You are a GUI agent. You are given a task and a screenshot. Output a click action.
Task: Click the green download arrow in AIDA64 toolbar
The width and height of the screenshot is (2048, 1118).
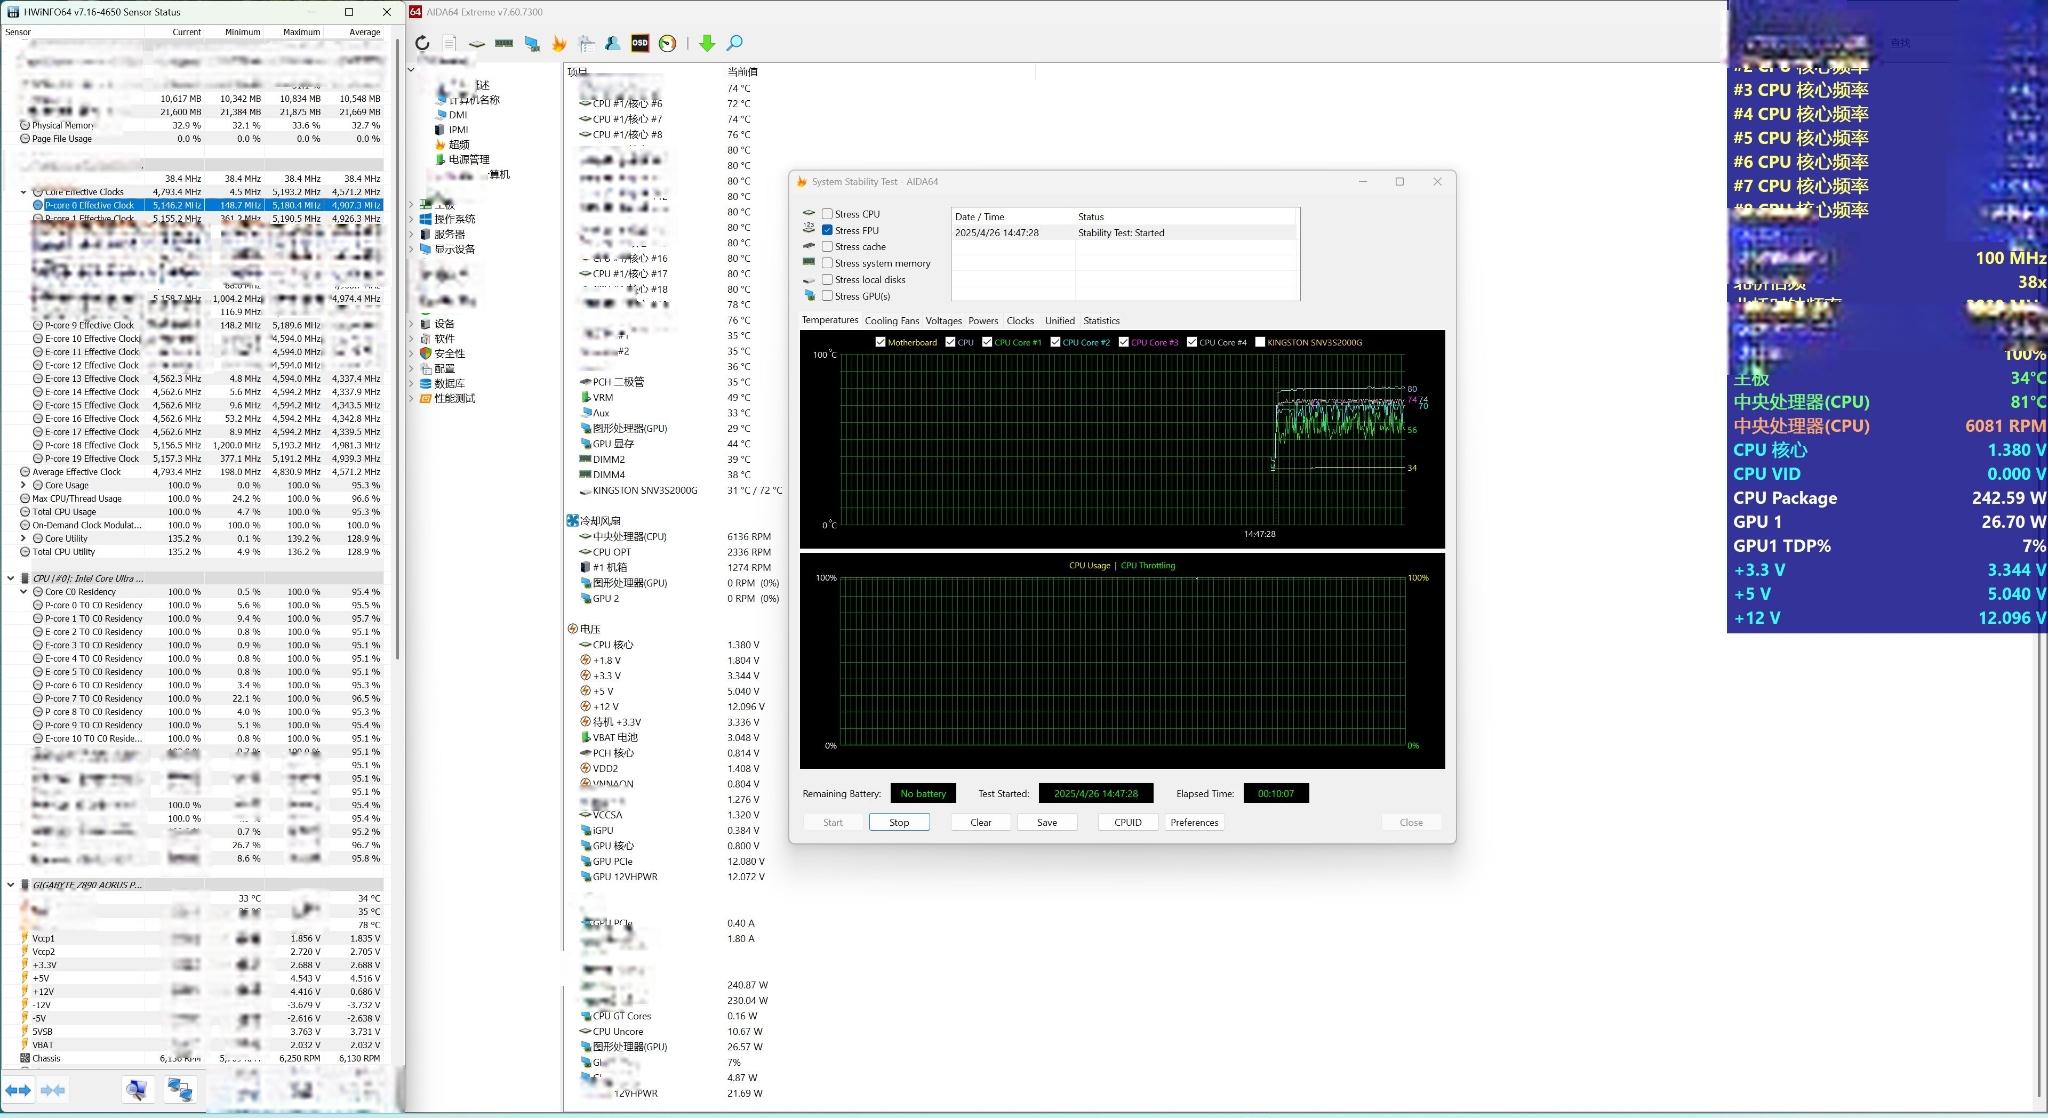coord(707,43)
